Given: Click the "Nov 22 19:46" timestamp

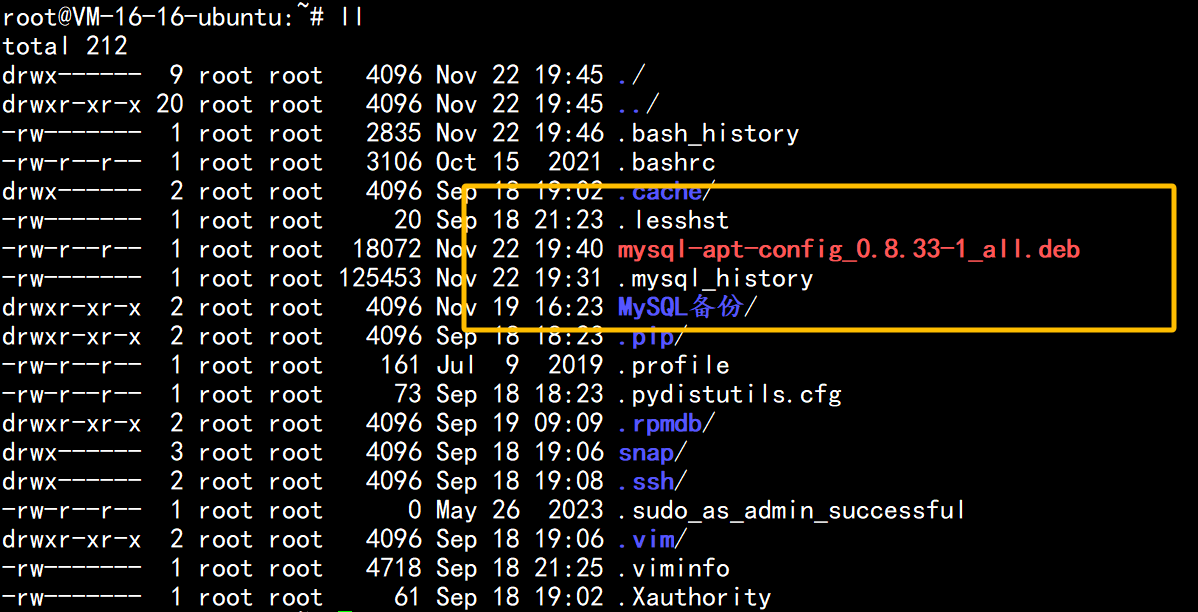Looking at the screenshot, I should point(520,134).
